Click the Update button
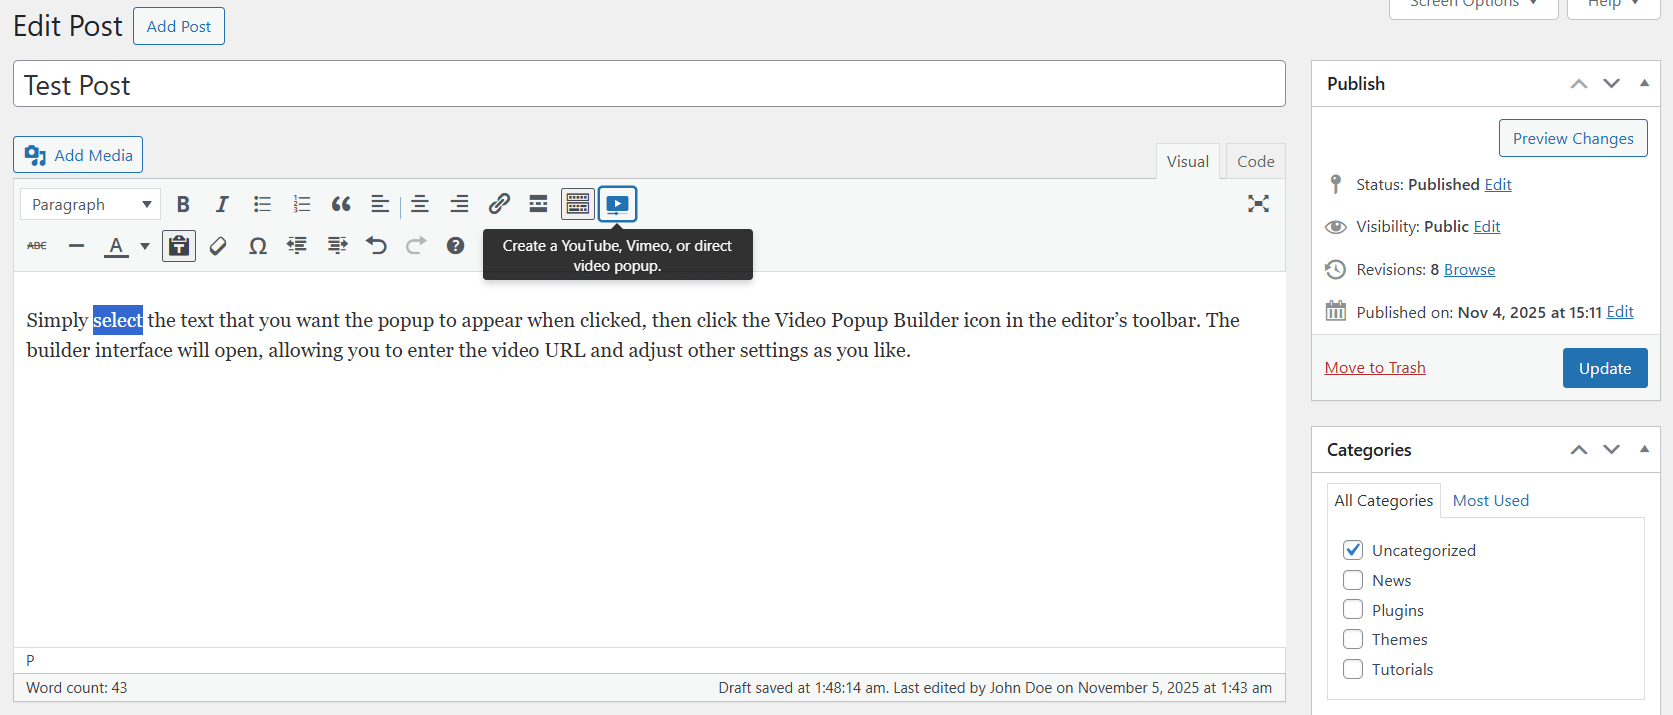The height and width of the screenshot is (715, 1673). 1604,368
